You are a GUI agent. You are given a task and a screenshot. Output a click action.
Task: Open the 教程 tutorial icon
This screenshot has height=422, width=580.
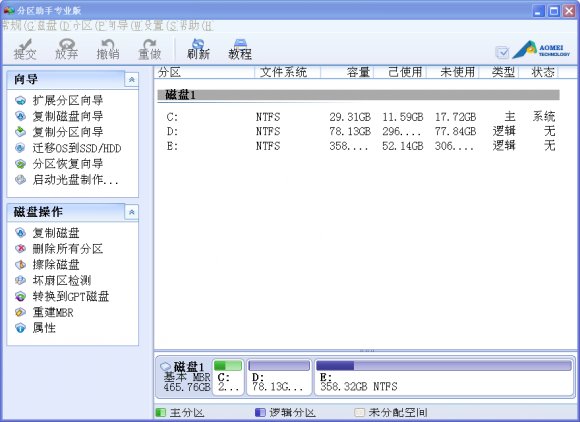coord(240,49)
